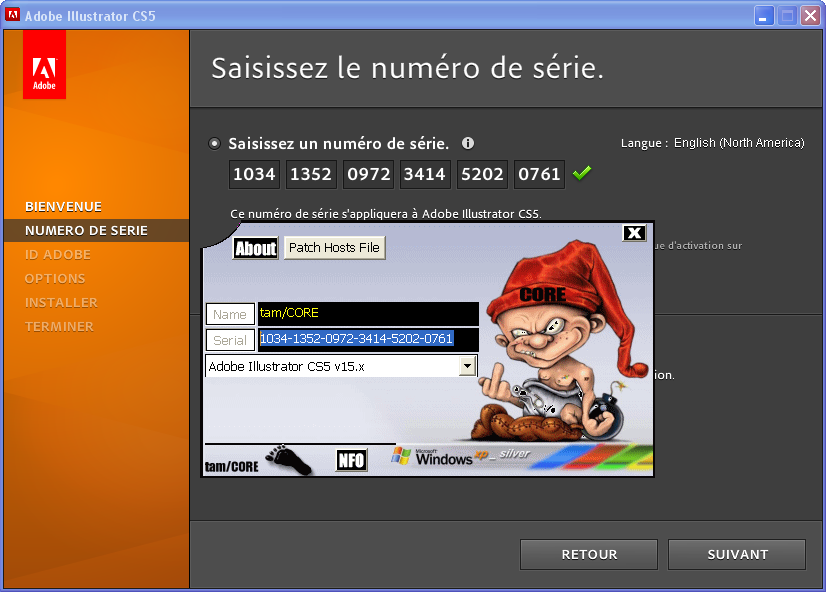The image size is (826, 592).
Task: Click the serial field containing 3414
Action: click(x=425, y=174)
